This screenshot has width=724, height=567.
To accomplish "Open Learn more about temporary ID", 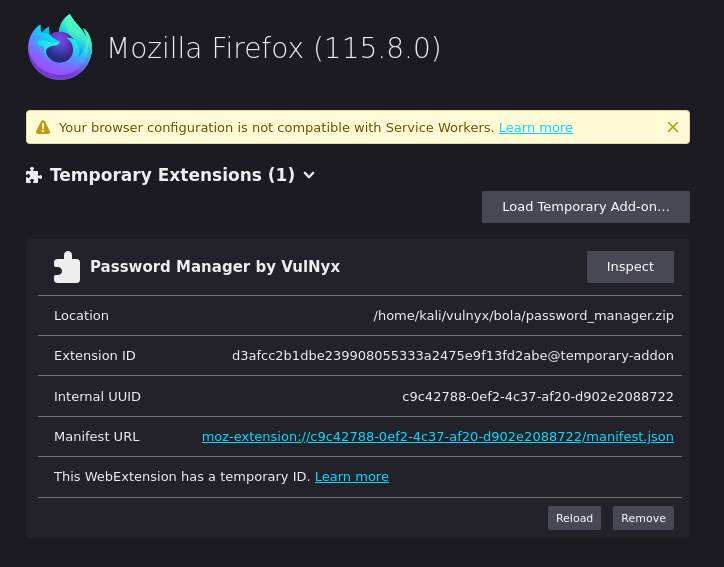I will coord(351,477).
